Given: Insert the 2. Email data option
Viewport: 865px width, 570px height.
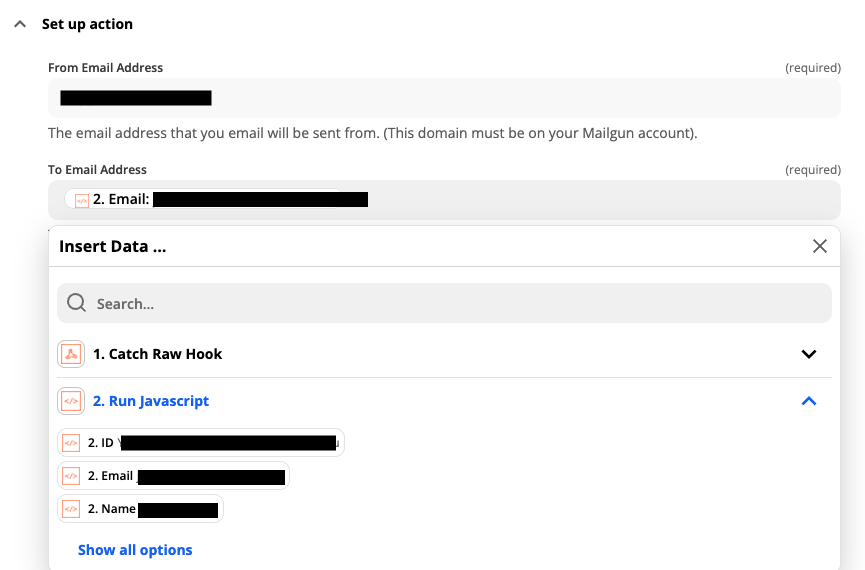Looking at the screenshot, I should click(x=173, y=476).
